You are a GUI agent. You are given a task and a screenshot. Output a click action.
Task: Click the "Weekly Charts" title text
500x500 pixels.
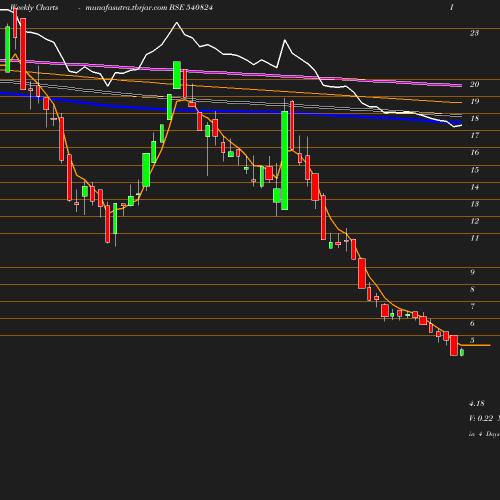(34, 7)
